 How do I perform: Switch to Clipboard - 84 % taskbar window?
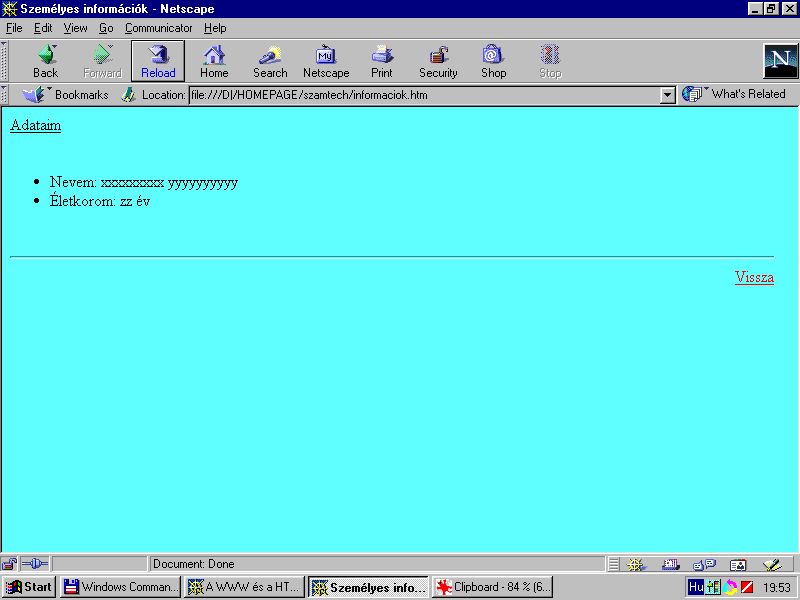point(493,587)
